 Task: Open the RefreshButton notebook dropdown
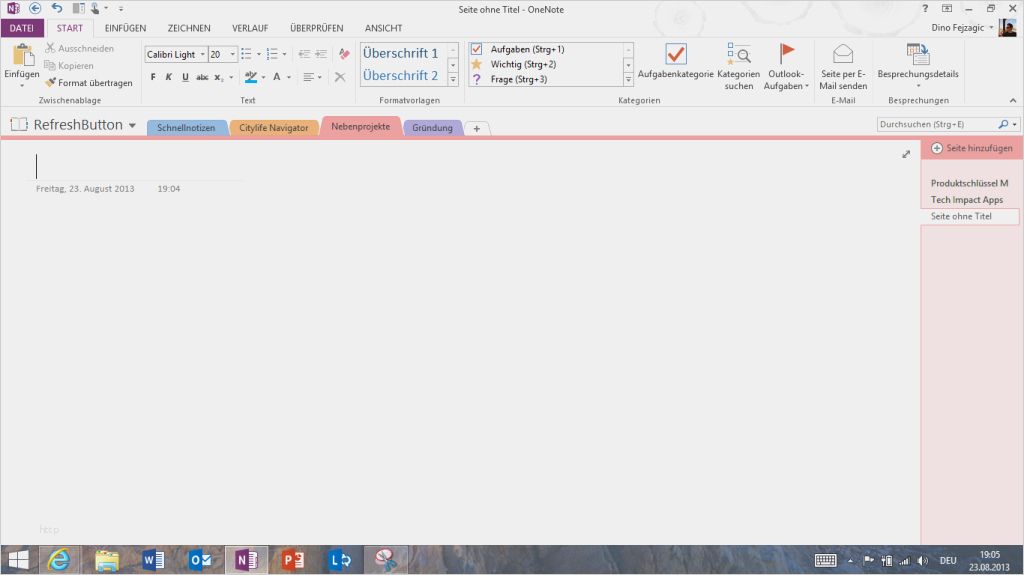point(132,125)
